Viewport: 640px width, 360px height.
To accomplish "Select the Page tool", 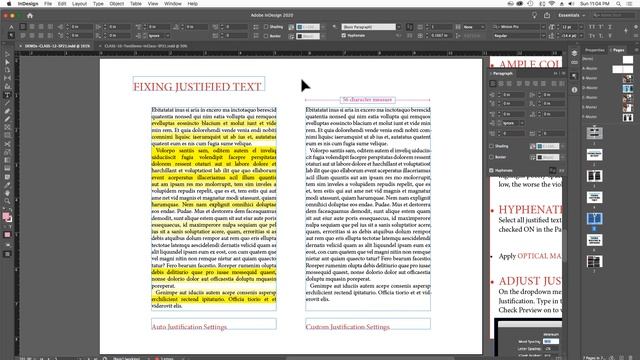I will point(7,70).
